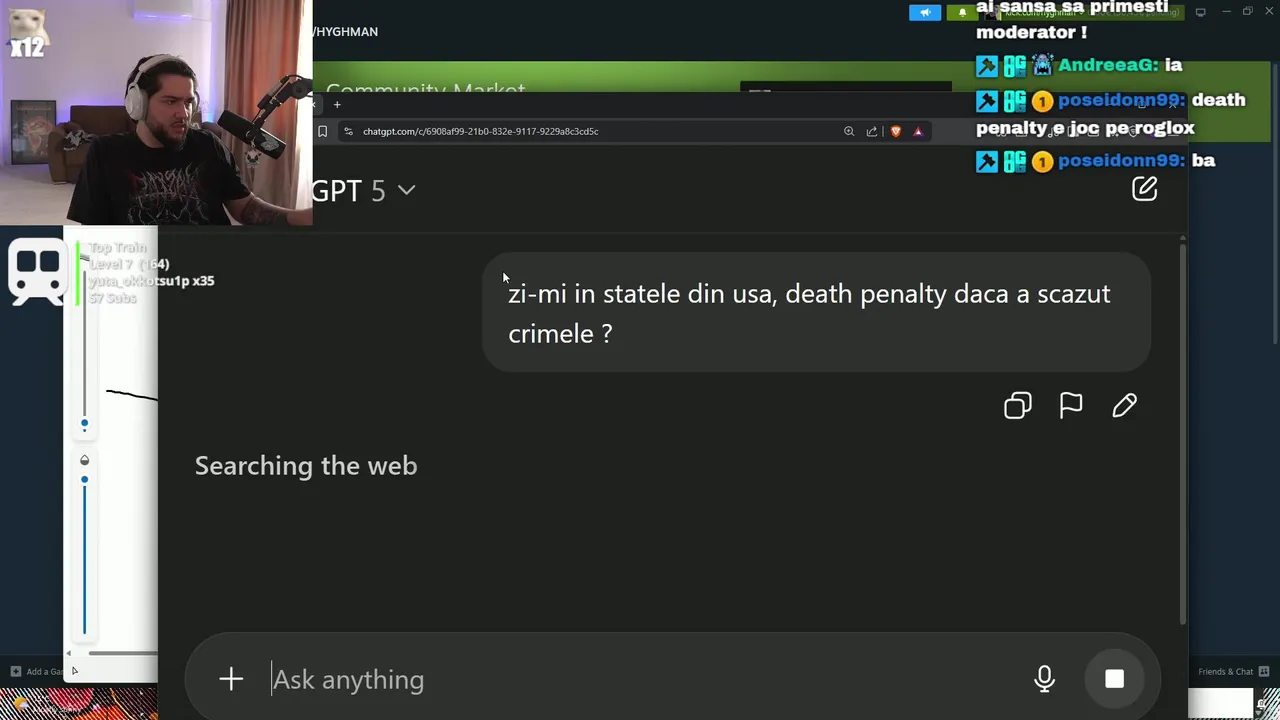The image size is (1280, 720).
Task: Click the green bell notifications button
Action: pos(960,12)
